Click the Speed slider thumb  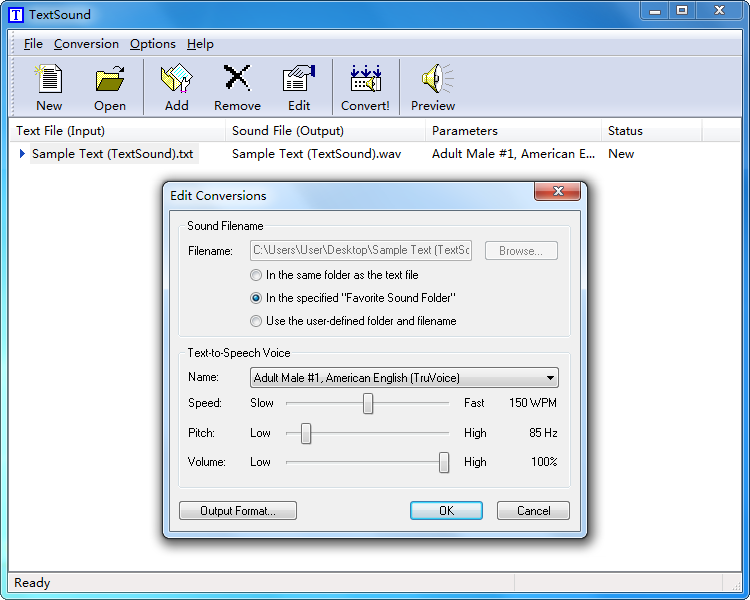pyautogui.click(x=368, y=403)
